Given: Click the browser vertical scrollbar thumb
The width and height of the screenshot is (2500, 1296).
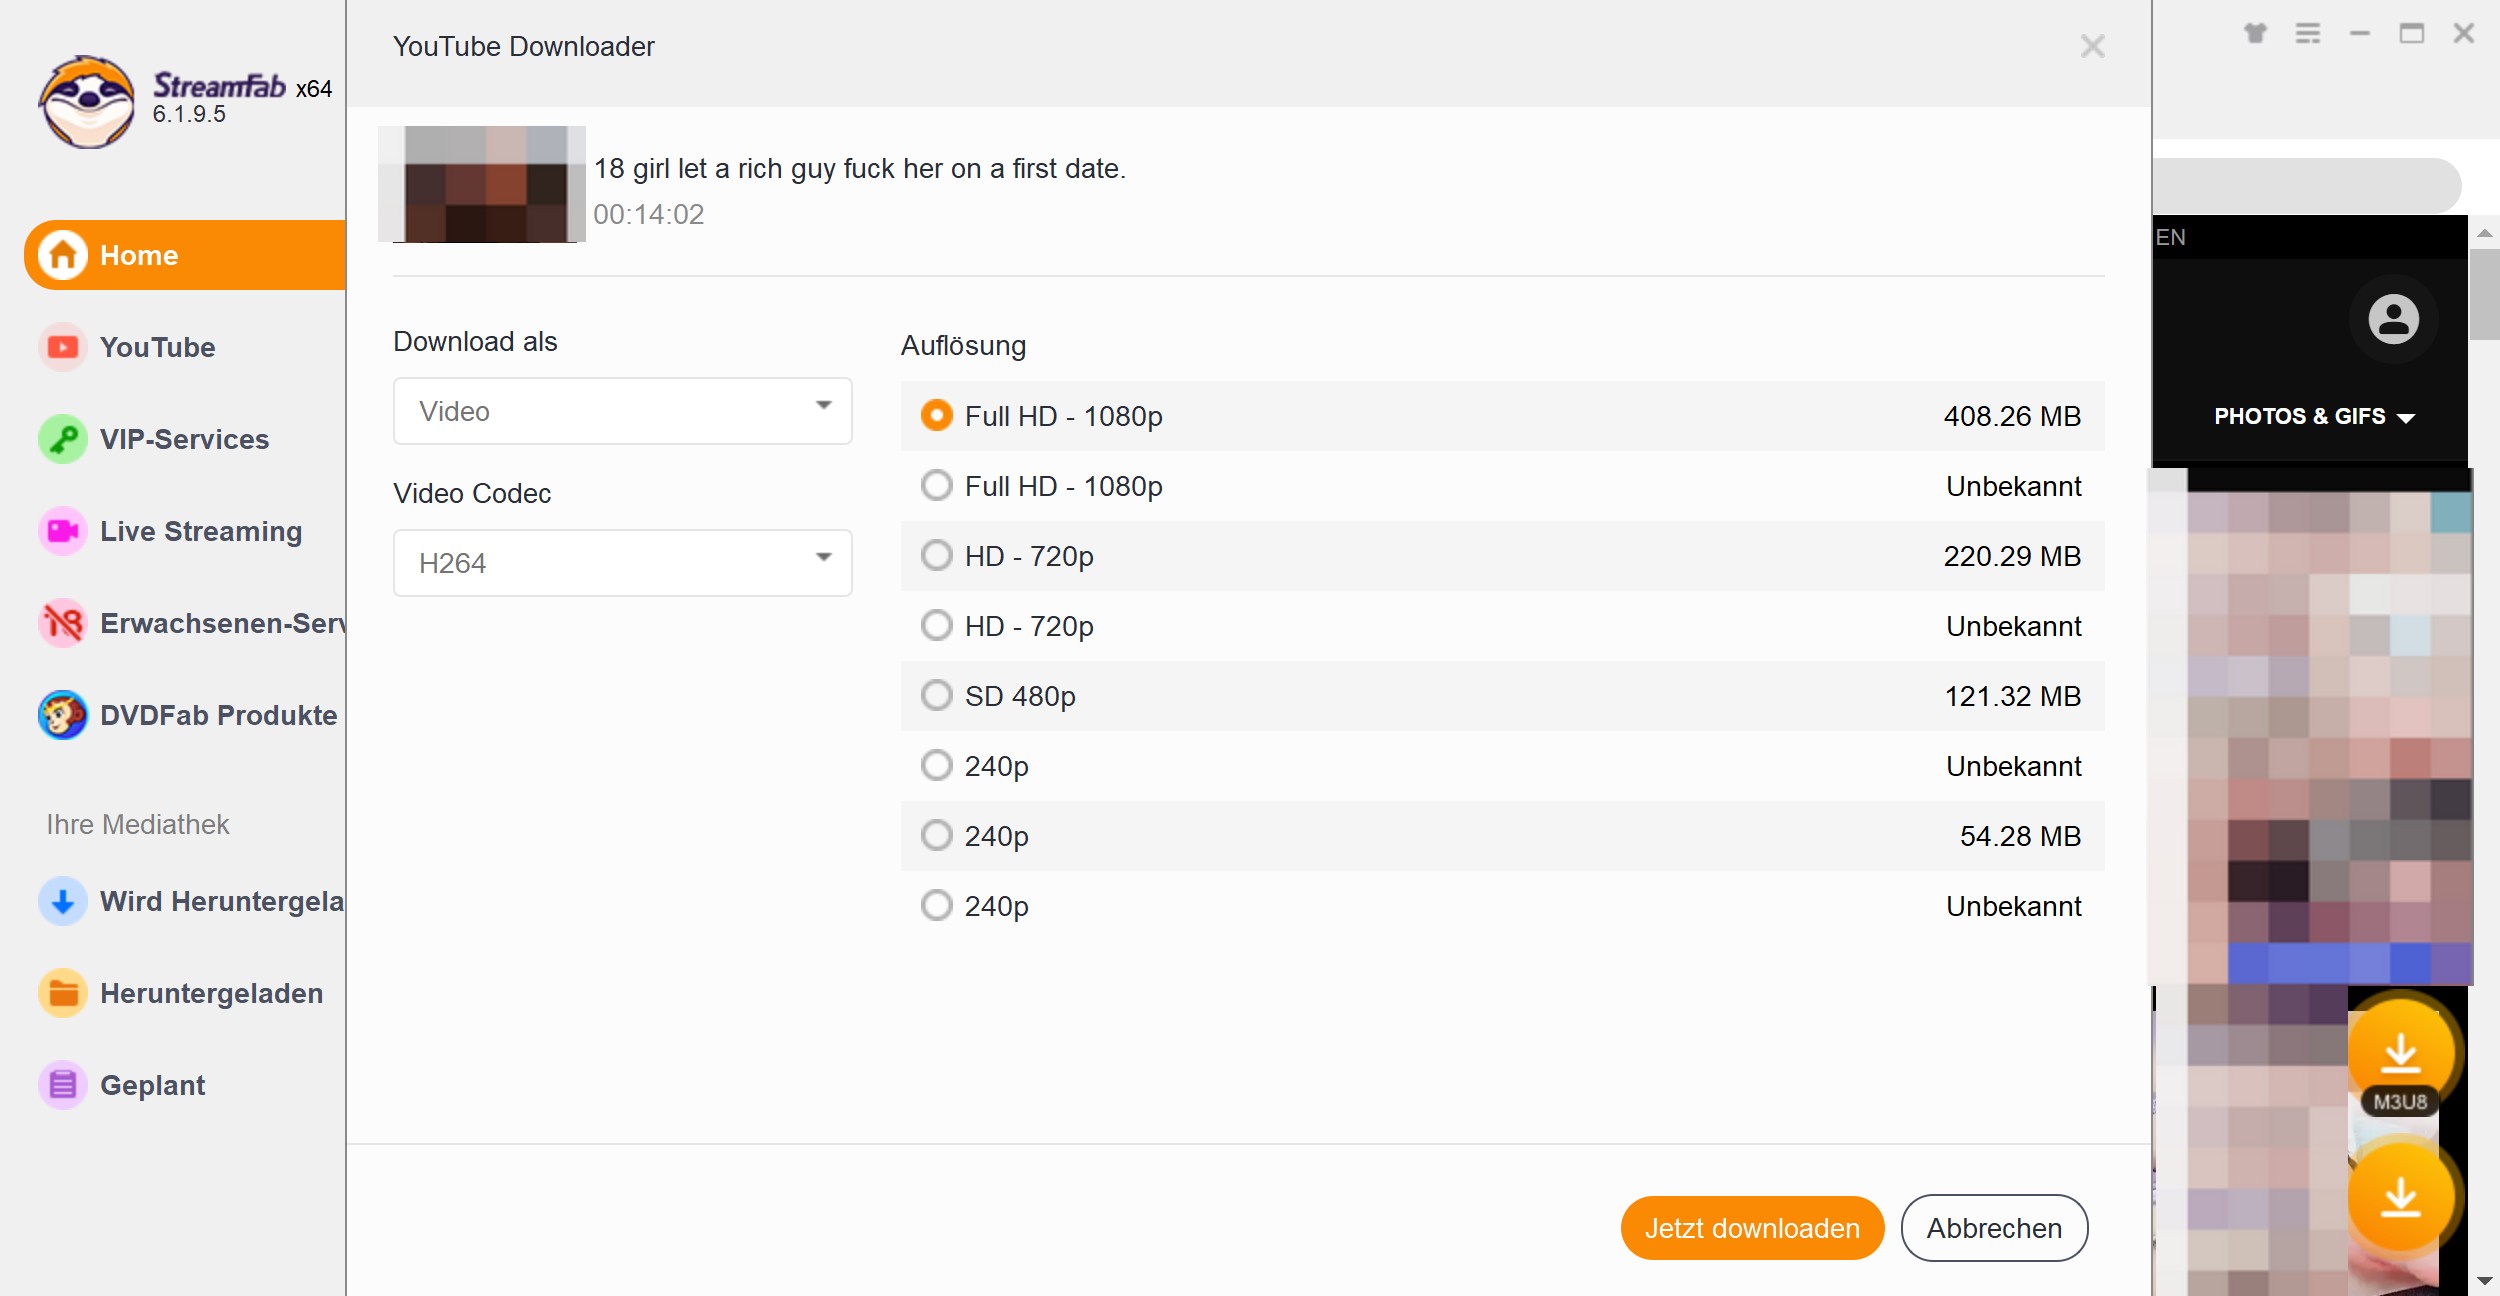Looking at the screenshot, I should (2484, 295).
